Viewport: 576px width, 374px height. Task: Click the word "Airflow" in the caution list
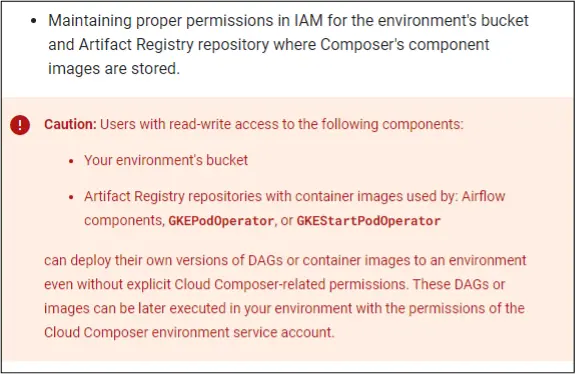483,196
